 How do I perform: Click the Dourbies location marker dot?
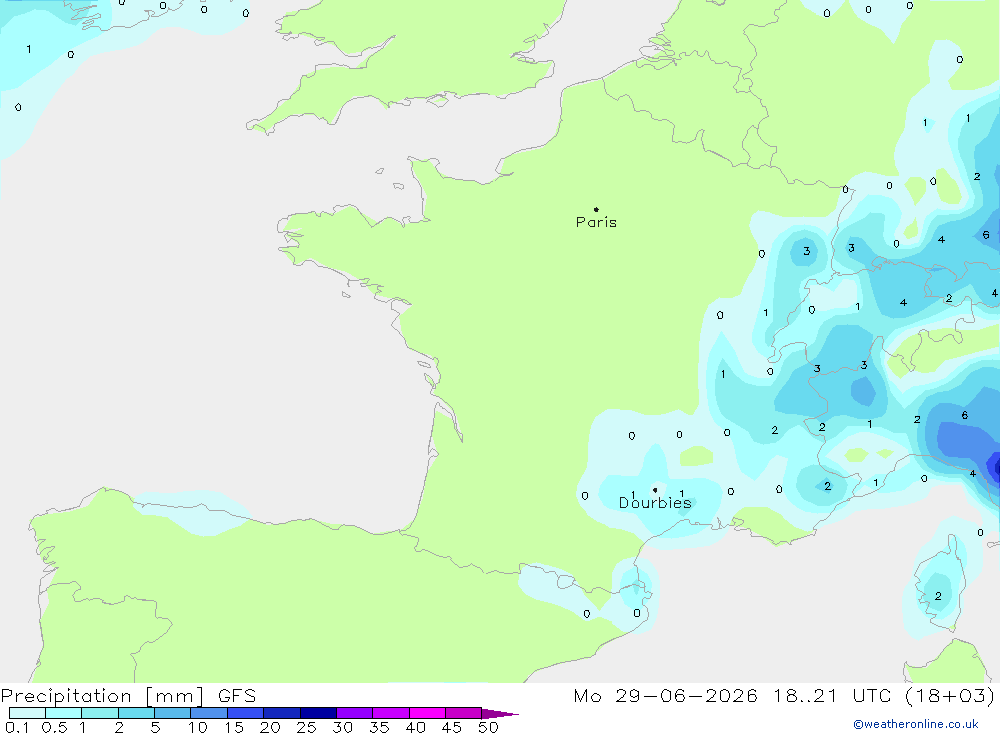[655, 490]
